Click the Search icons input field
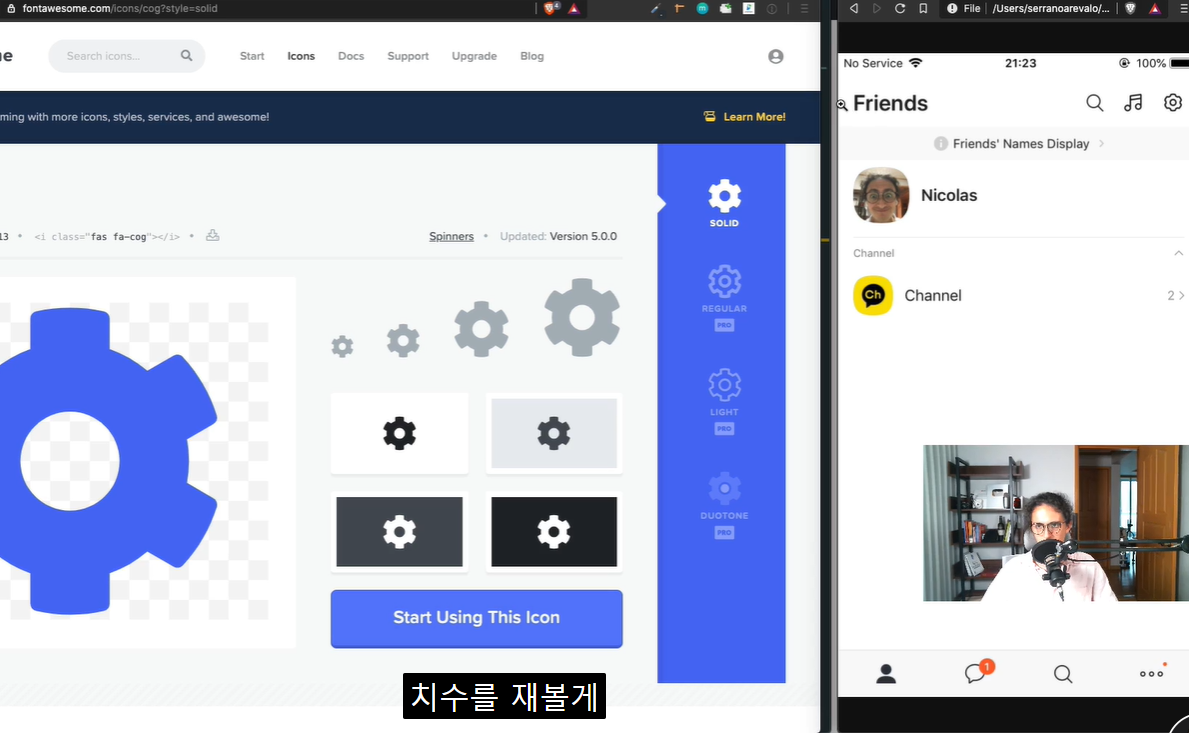The height and width of the screenshot is (733, 1189). tap(127, 56)
